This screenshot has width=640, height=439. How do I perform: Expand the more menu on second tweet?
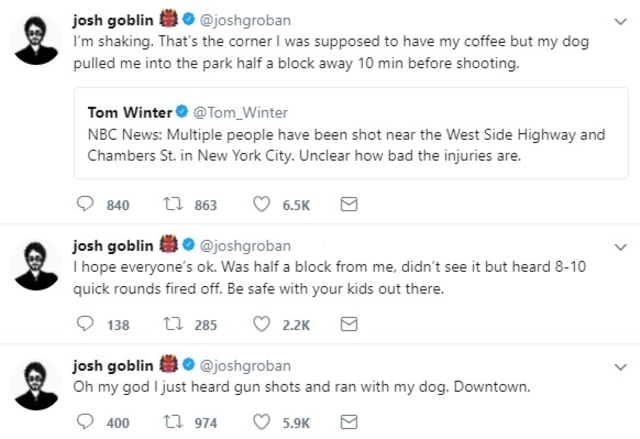[619, 246]
